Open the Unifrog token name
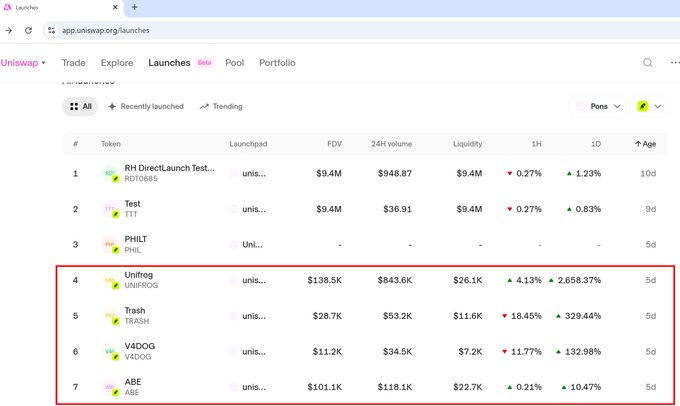 138,275
